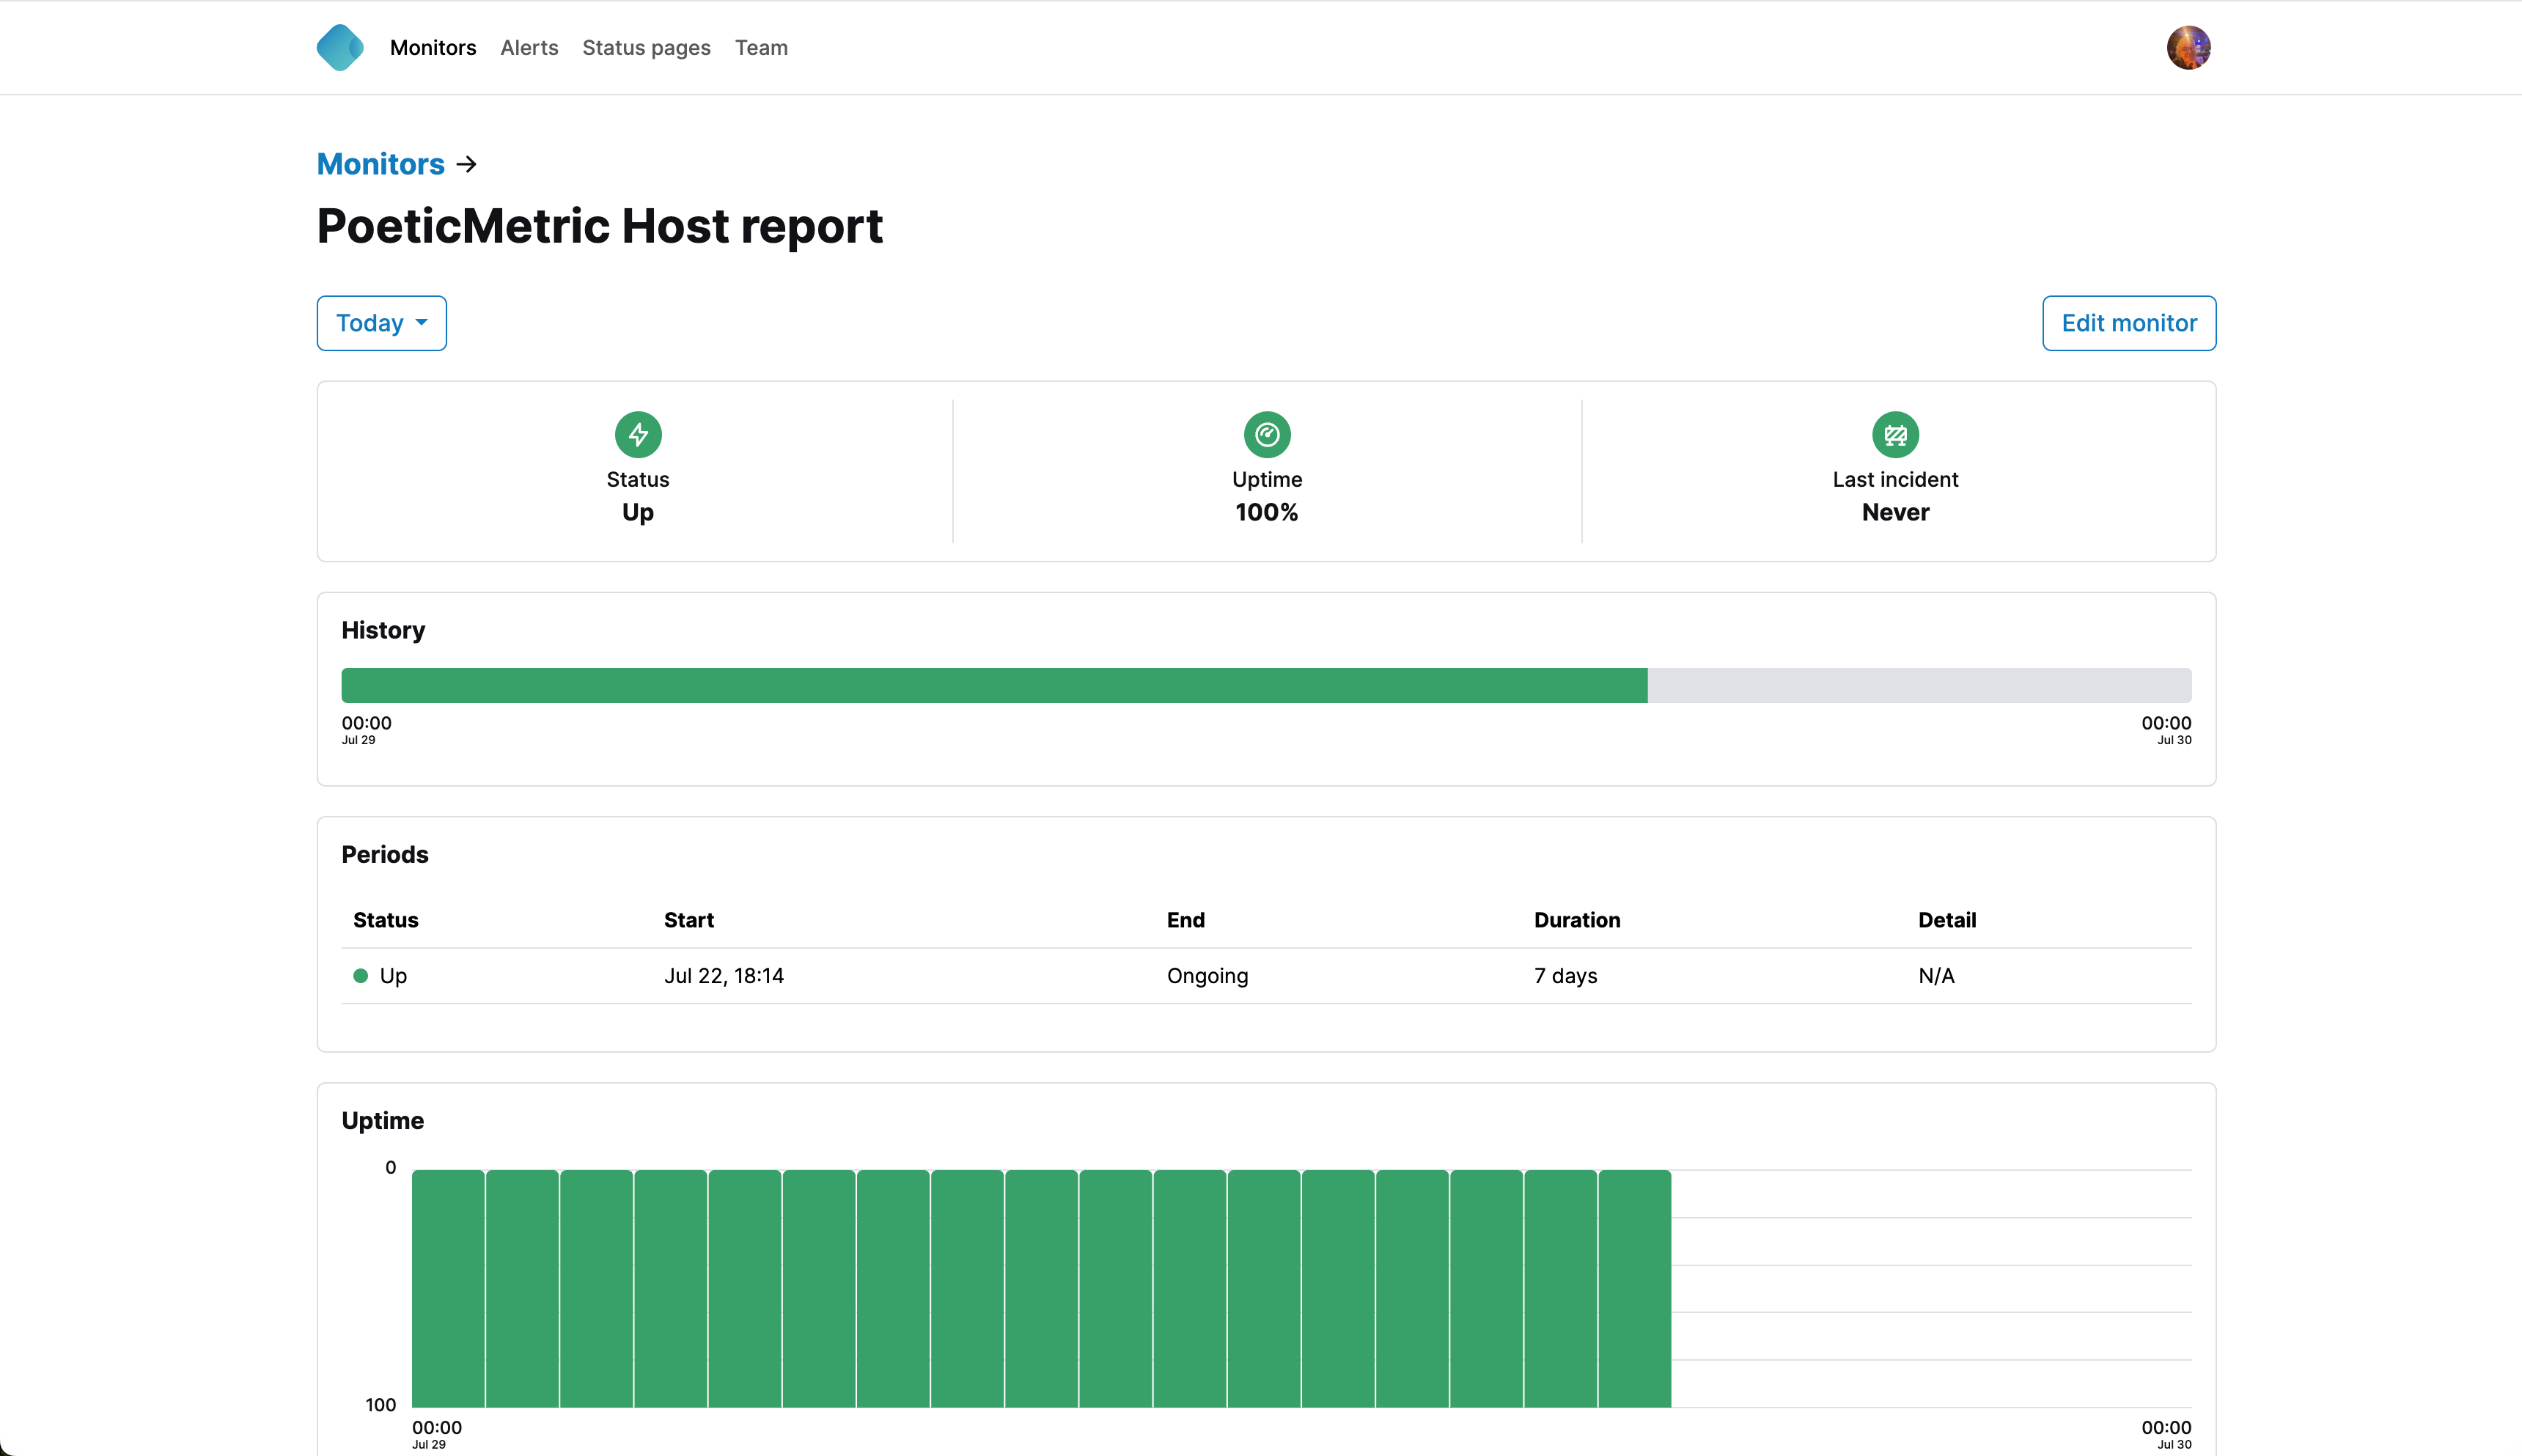Click the '7 days' duration cell
Image resolution: width=2522 pixels, height=1456 pixels.
(1566, 975)
